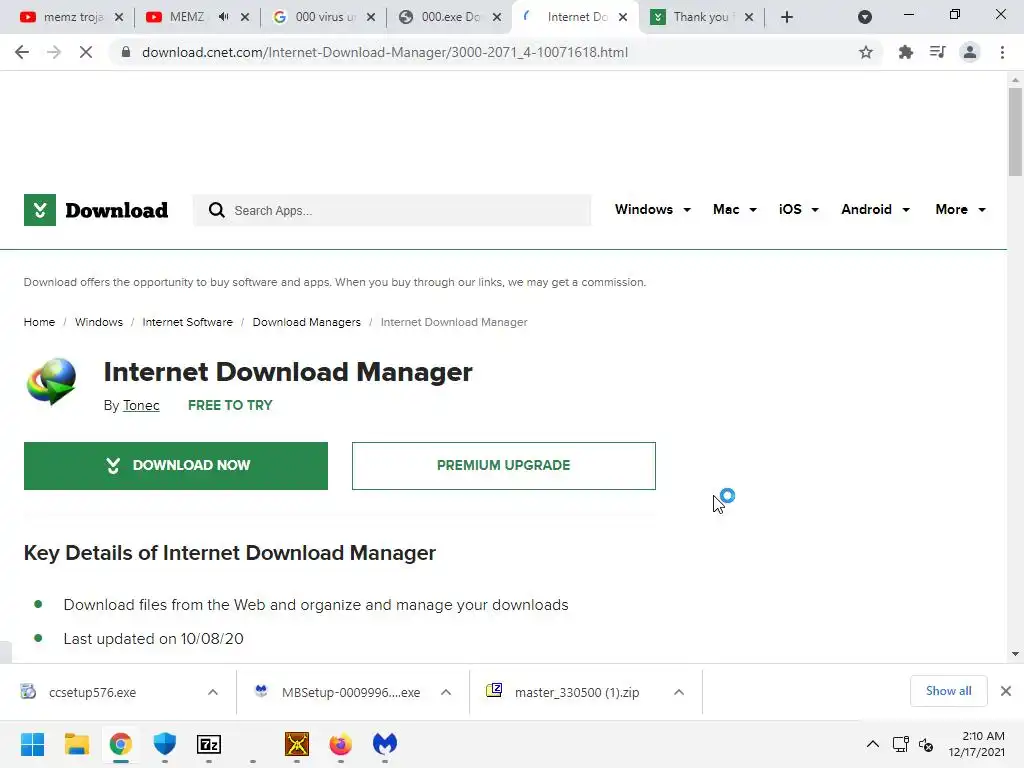Viewport: 1024px width, 768px height.
Task: Open the ccsetup576.exe downloaded file
Action: tap(93, 692)
